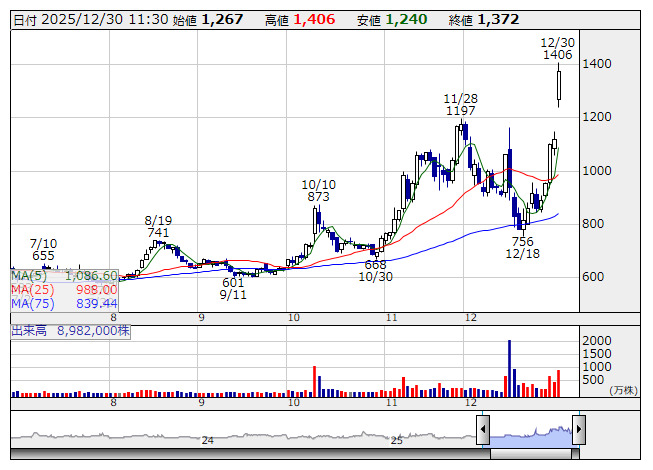Click the 出来高 volume label
The image size is (653, 470).
(x=29, y=329)
